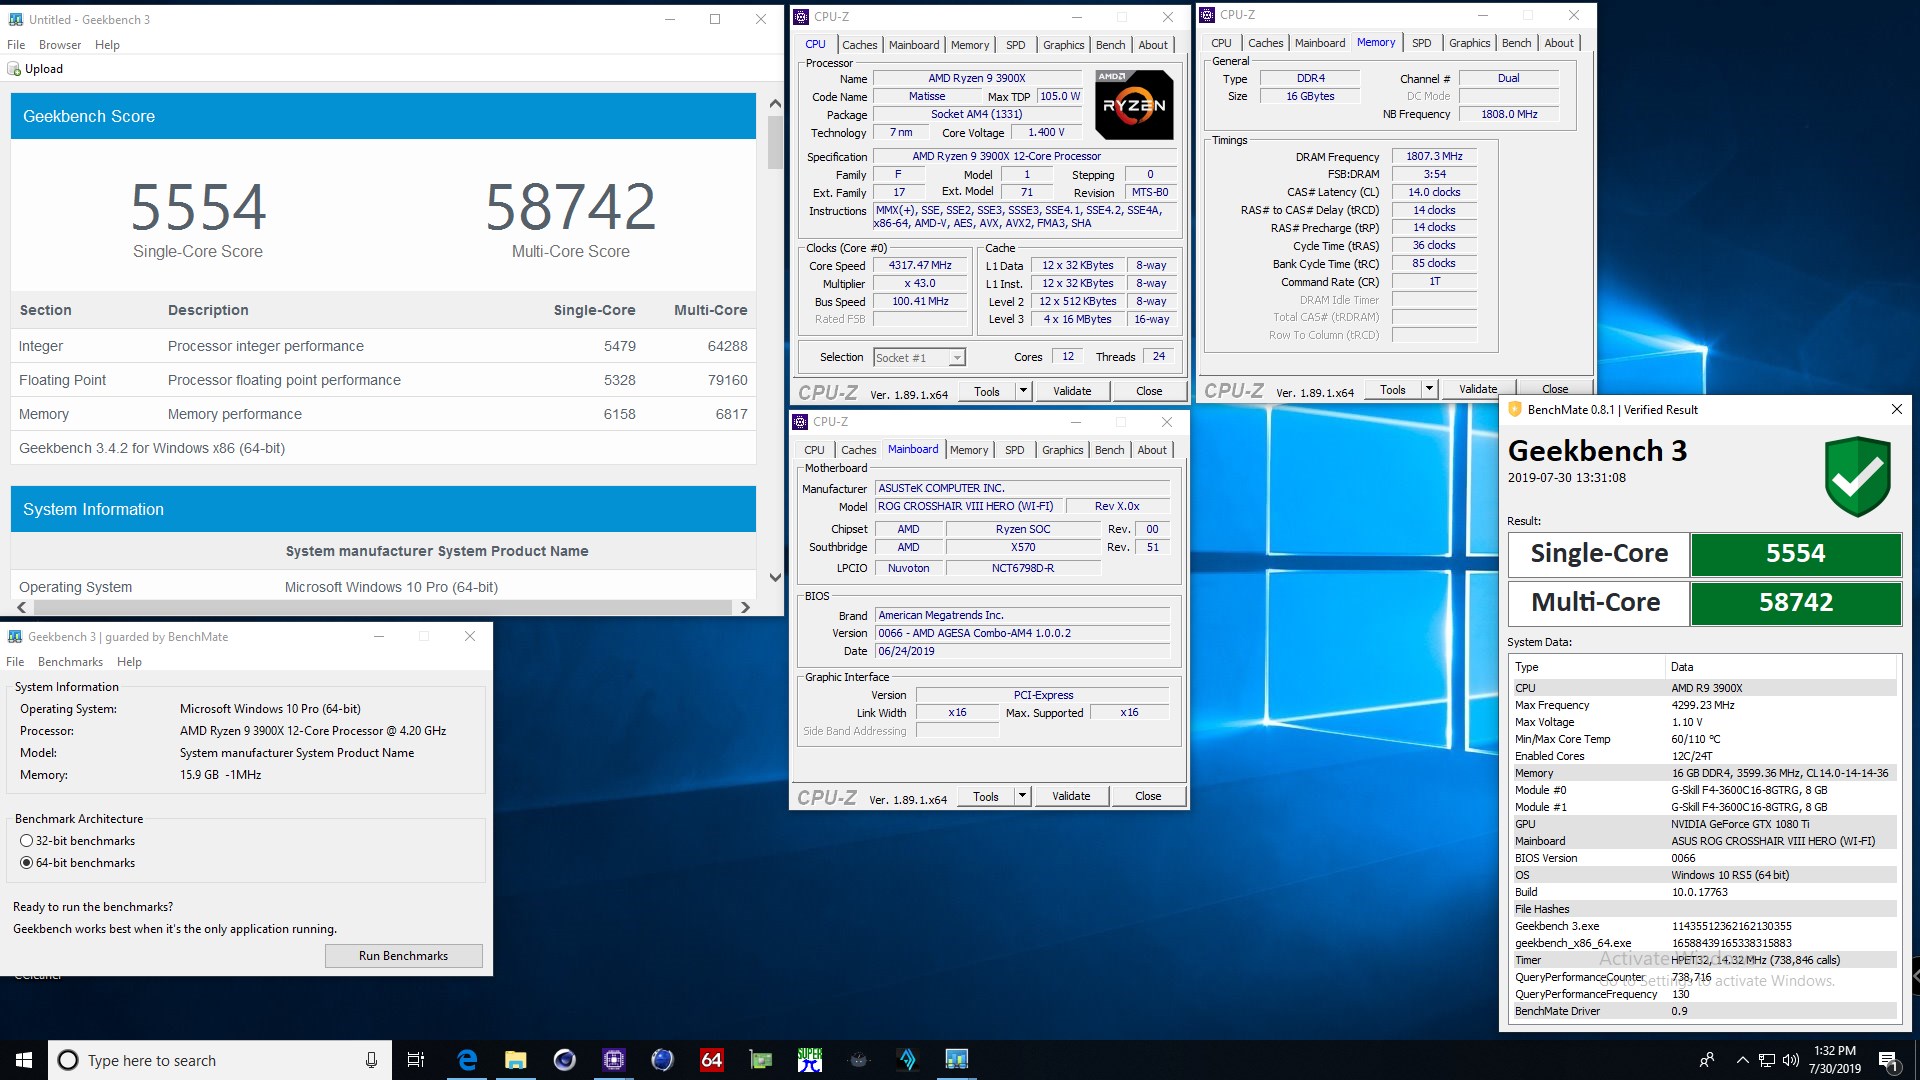Select 32-bit benchmarks option

(x=27, y=841)
